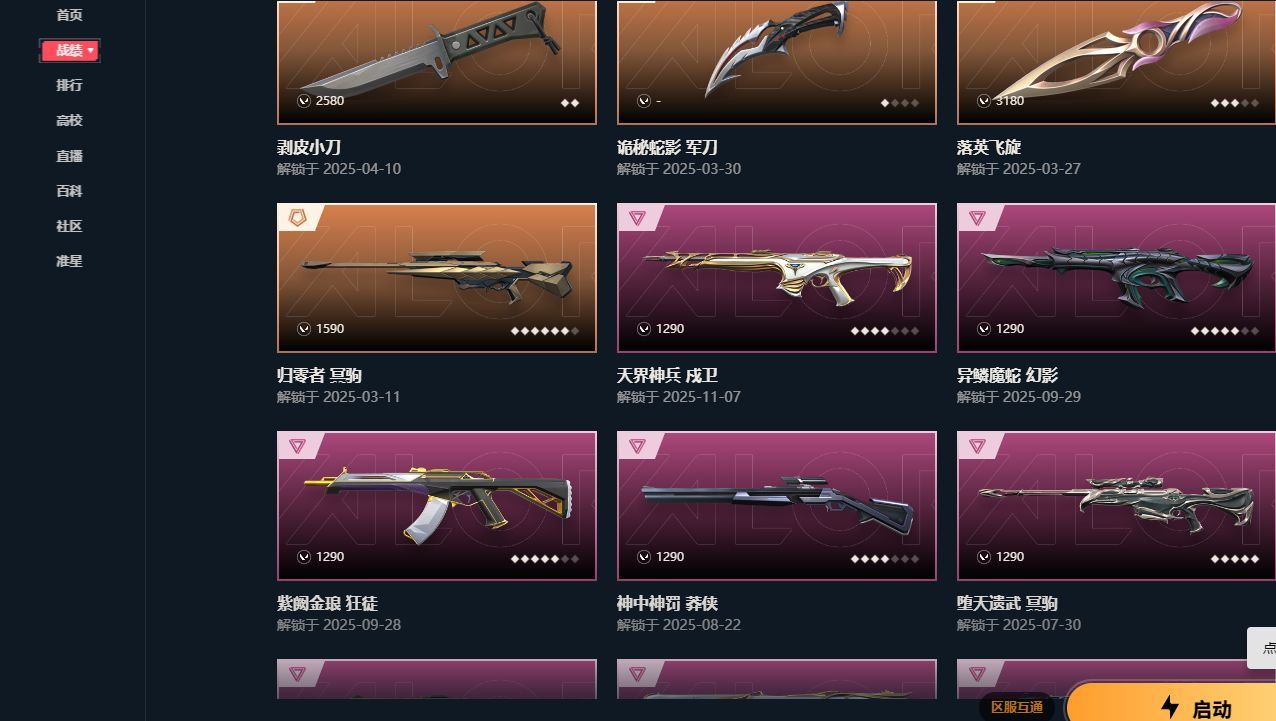Click the lightning bolt icon on 启动 button

pyautogui.click(x=1170, y=707)
